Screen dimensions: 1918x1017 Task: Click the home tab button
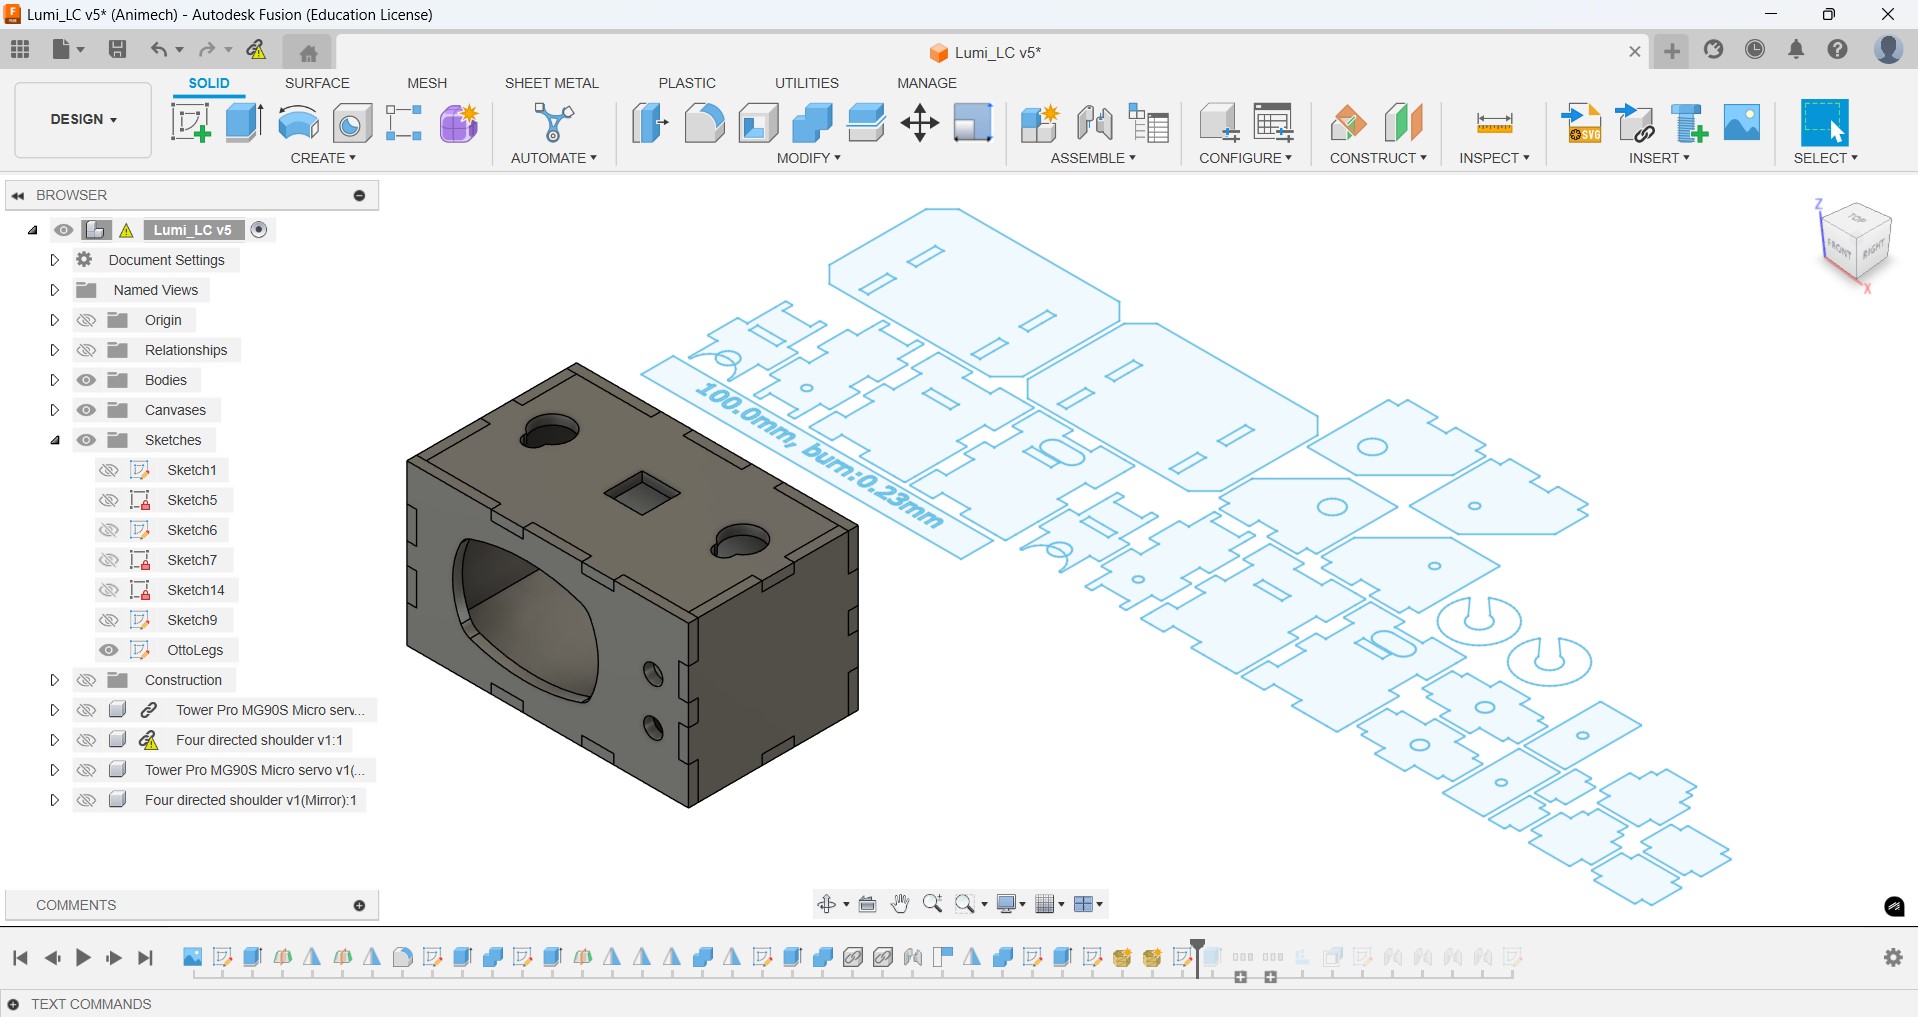pos(308,52)
